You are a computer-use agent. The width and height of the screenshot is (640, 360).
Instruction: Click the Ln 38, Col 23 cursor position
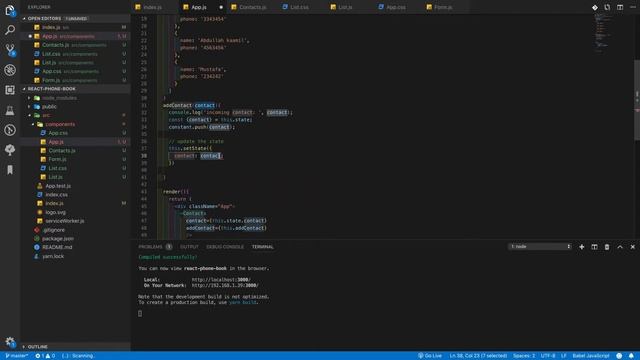click(x=478, y=356)
